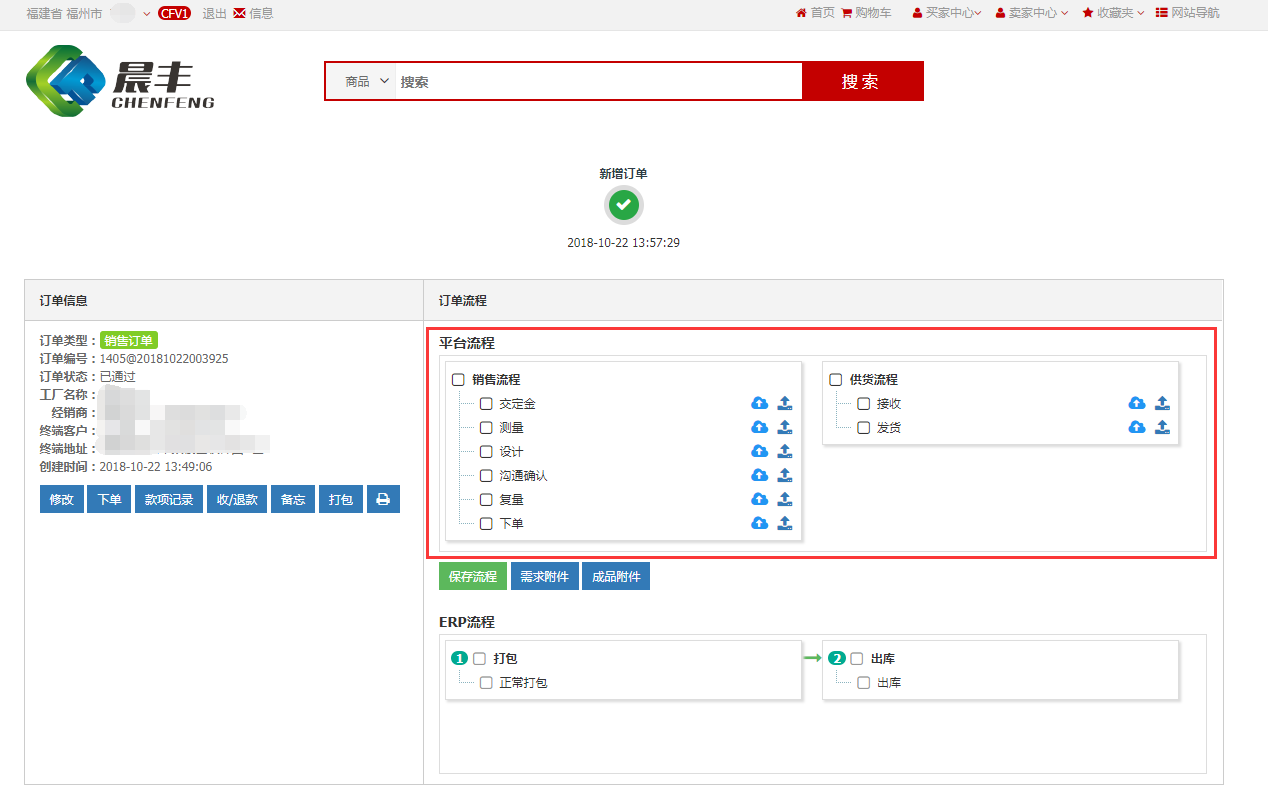The height and width of the screenshot is (786, 1268).
Task: Click tray upload icon for 沟通确认 row
Action: (x=785, y=475)
